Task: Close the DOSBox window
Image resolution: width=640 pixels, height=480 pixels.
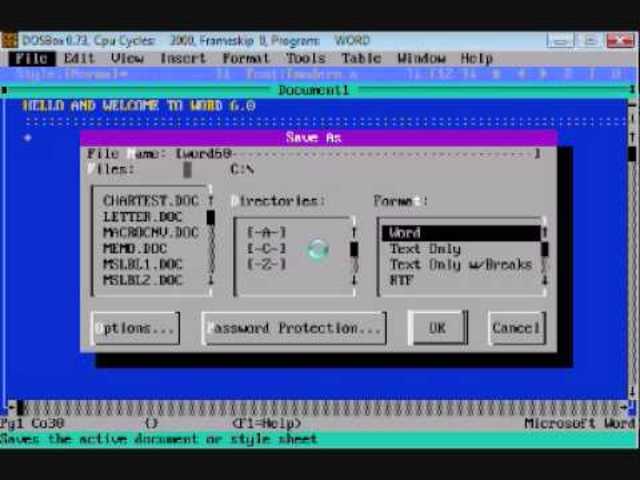Action: tap(620, 40)
